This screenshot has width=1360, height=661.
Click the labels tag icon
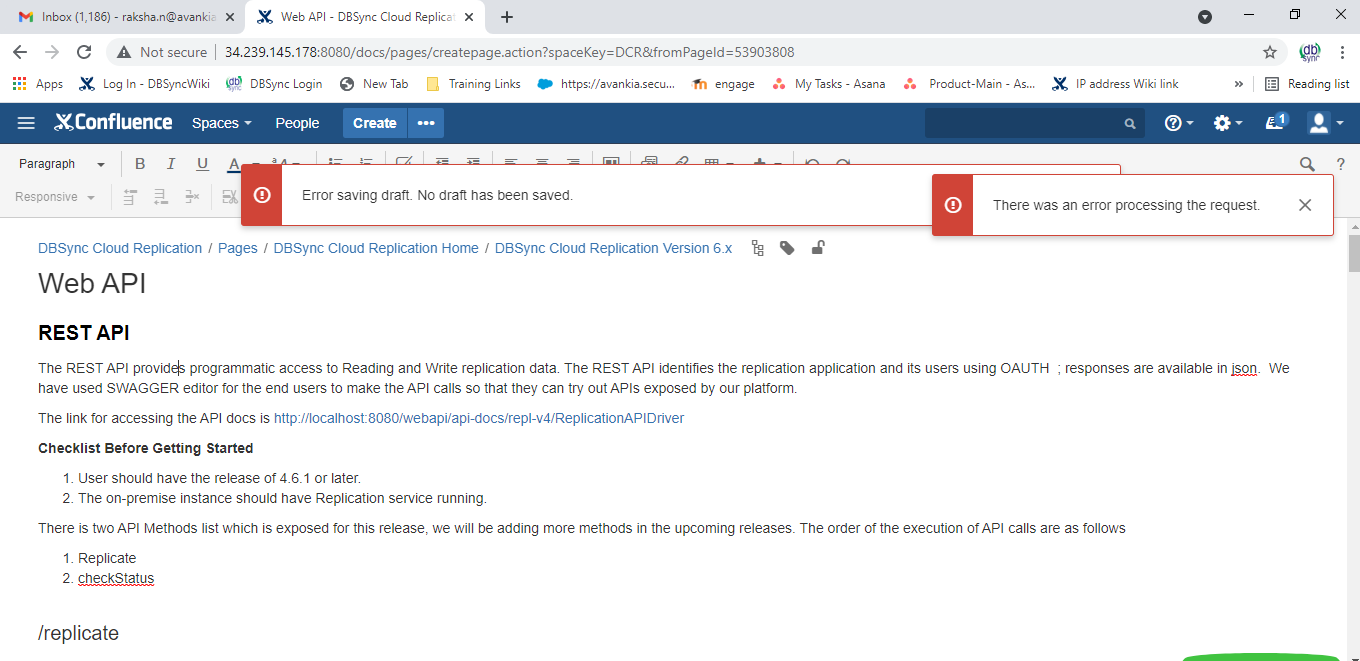(x=787, y=248)
